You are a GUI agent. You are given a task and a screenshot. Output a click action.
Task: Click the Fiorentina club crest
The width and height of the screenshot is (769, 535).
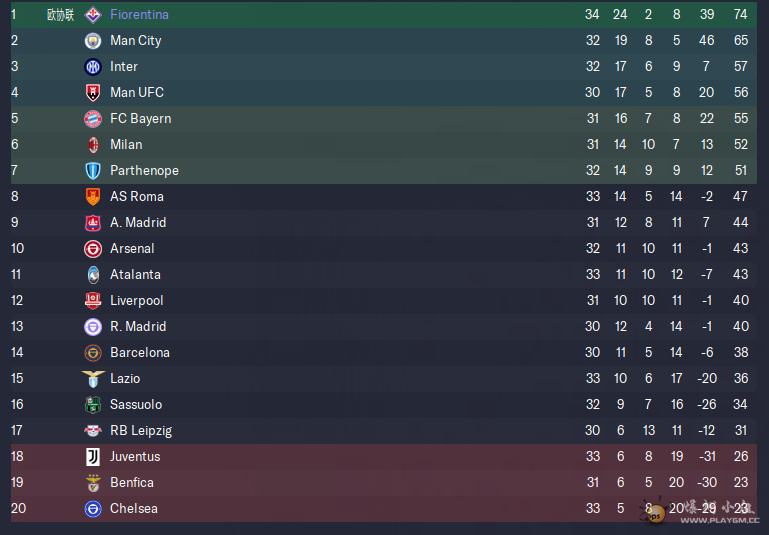93,15
